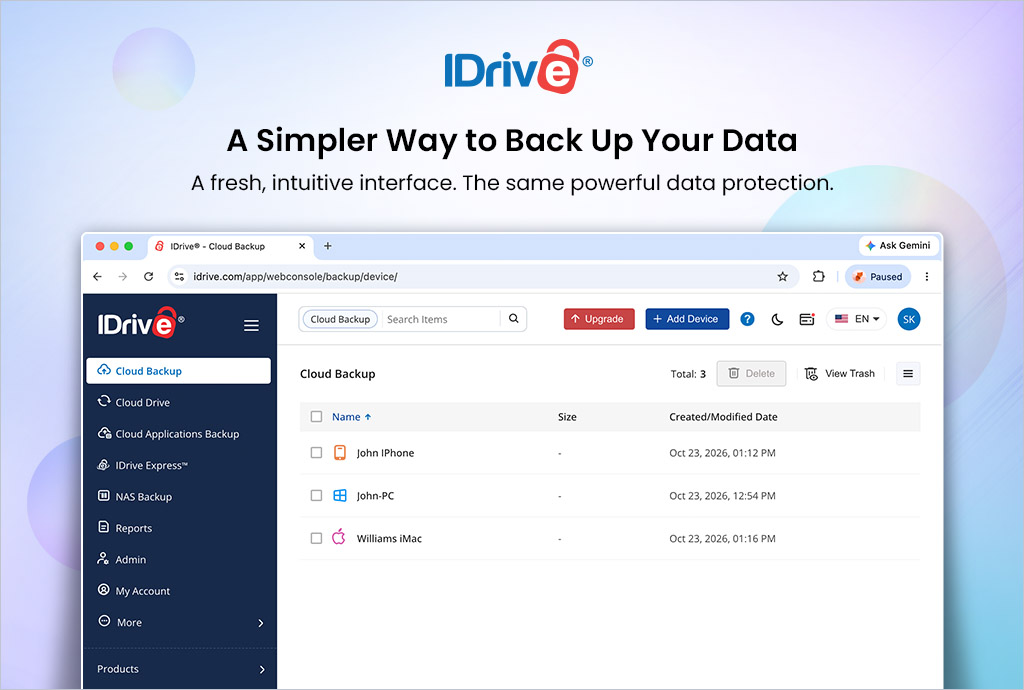Image resolution: width=1024 pixels, height=690 pixels.
Task: Open the EN language dropdown
Action: tap(857, 319)
